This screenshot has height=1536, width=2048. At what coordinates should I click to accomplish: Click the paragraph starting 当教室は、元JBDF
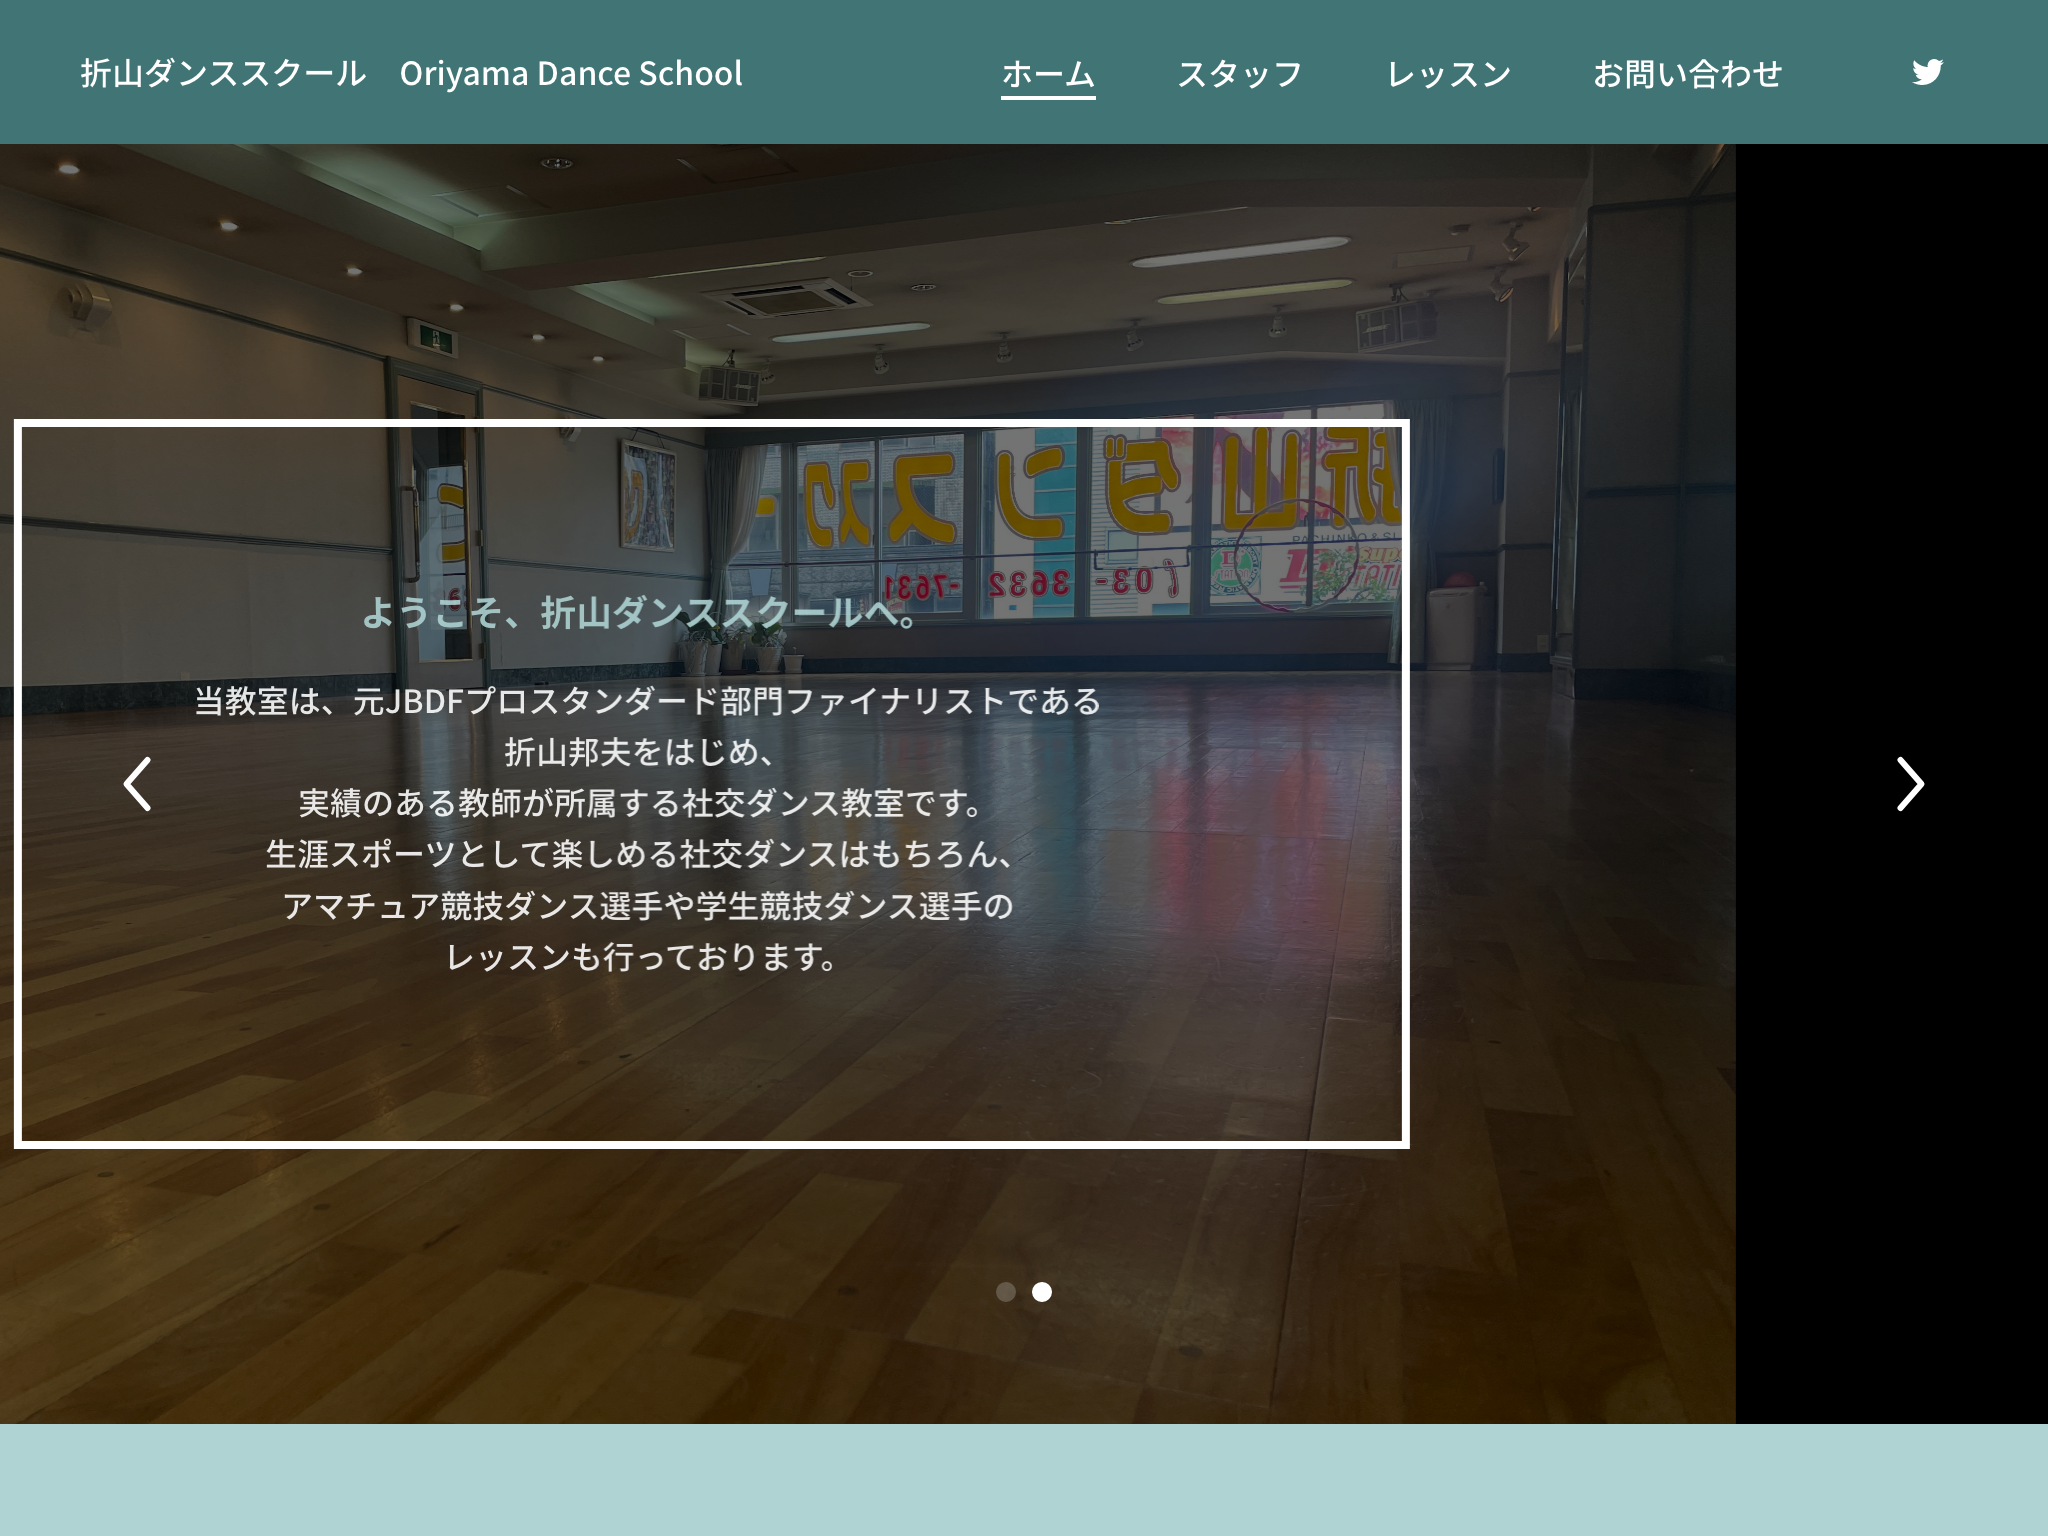tap(647, 701)
